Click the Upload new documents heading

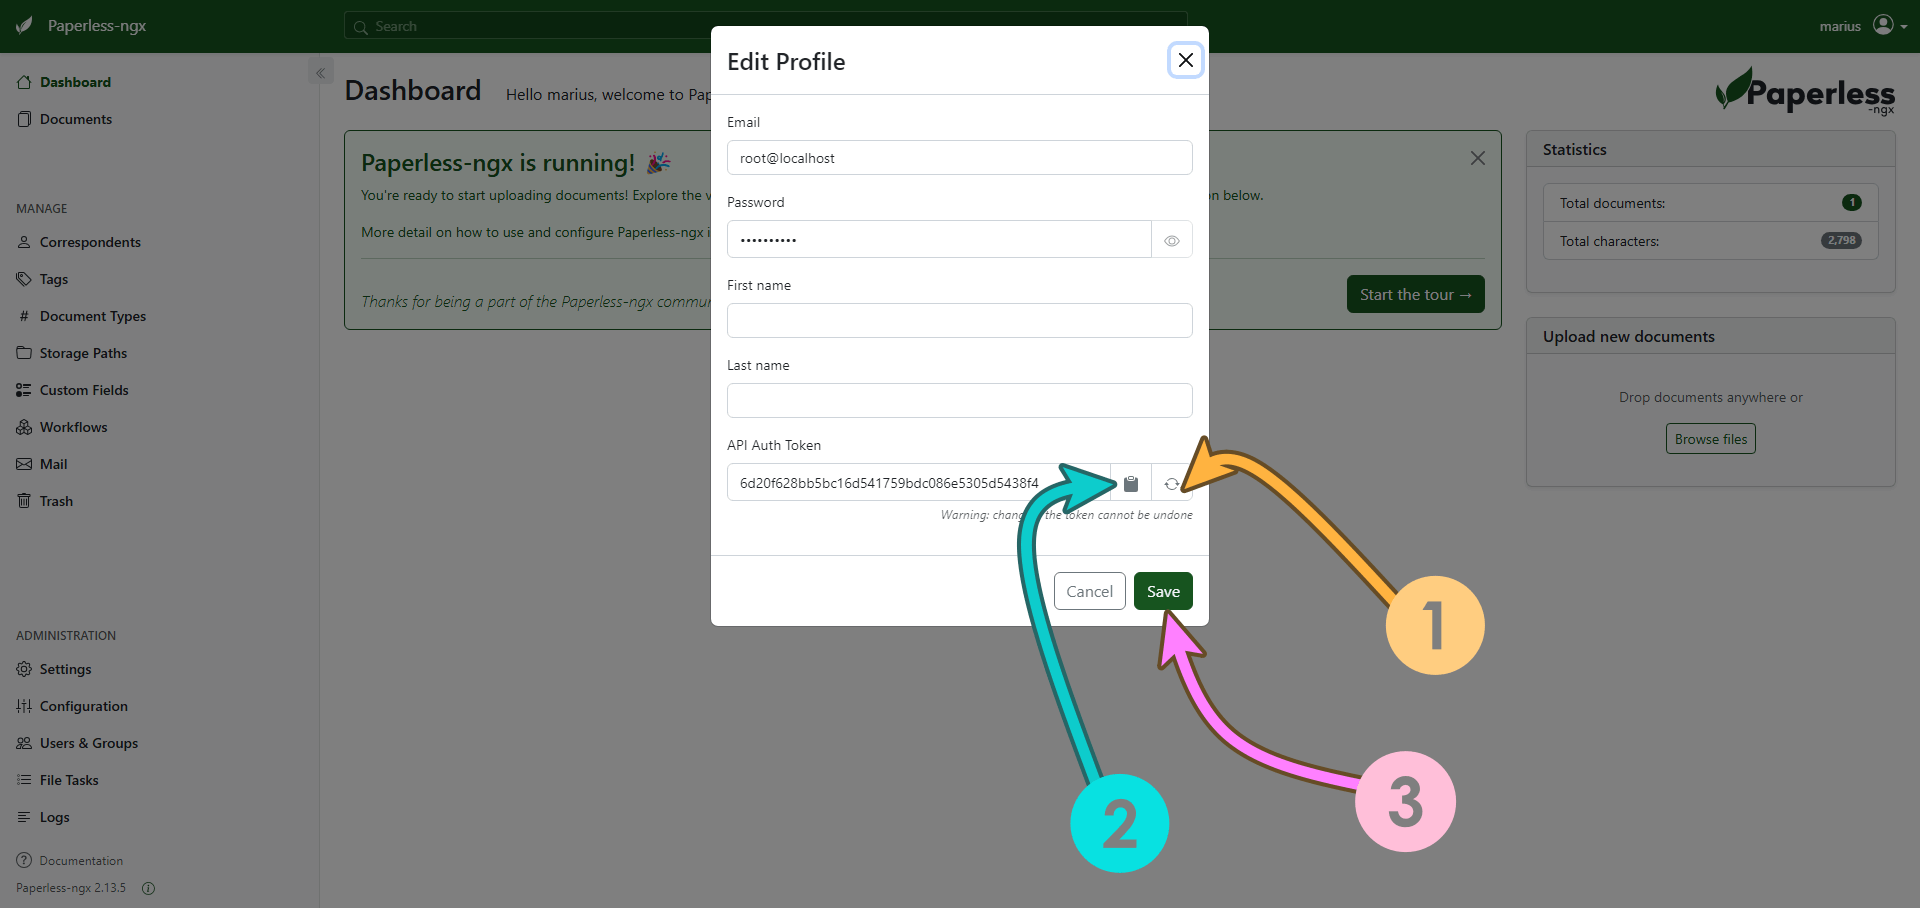[x=1628, y=336]
